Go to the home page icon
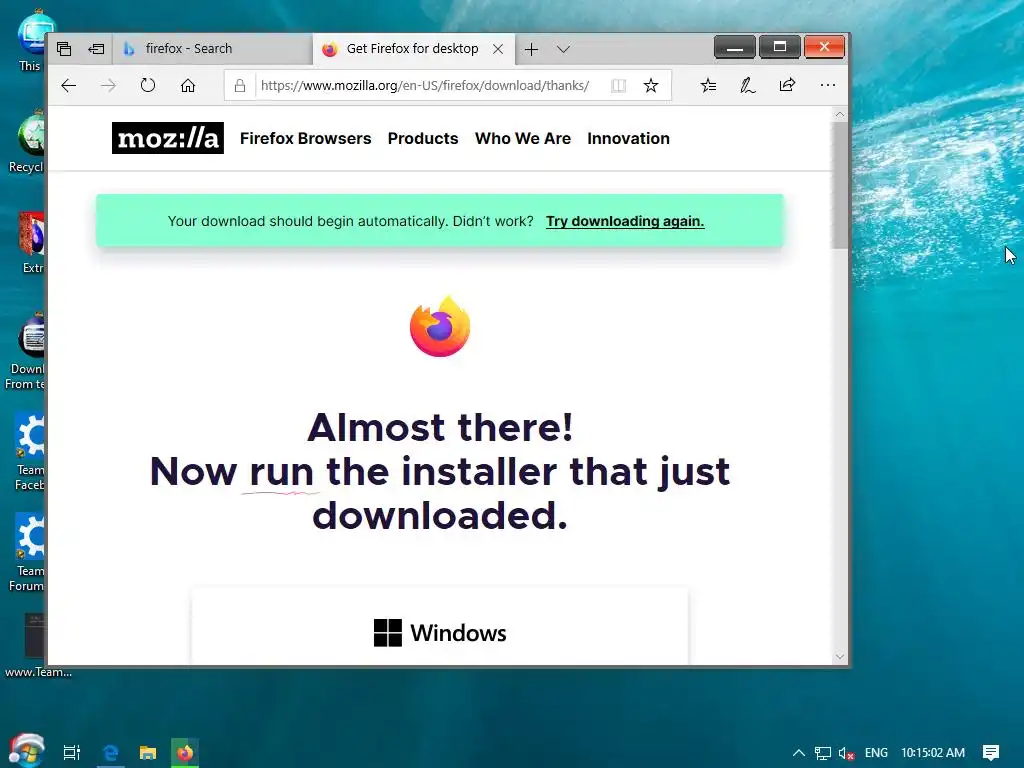Viewport: 1024px width, 768px height. tap(188, 86)
